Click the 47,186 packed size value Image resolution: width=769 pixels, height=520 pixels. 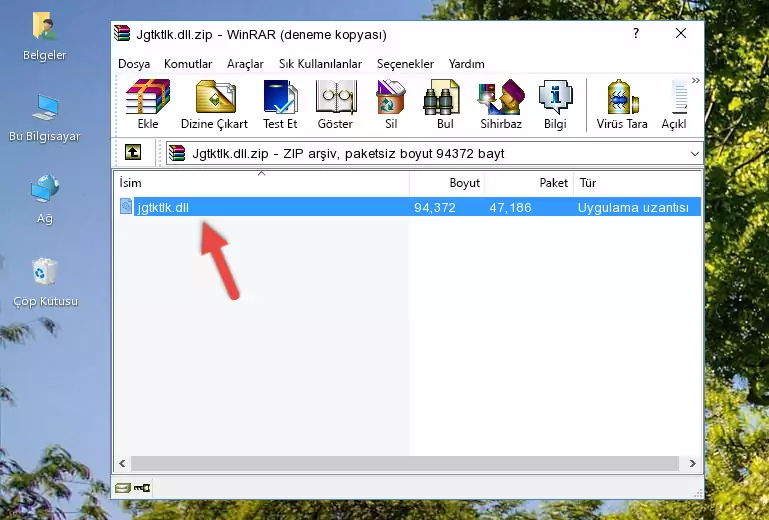(510, 208)
